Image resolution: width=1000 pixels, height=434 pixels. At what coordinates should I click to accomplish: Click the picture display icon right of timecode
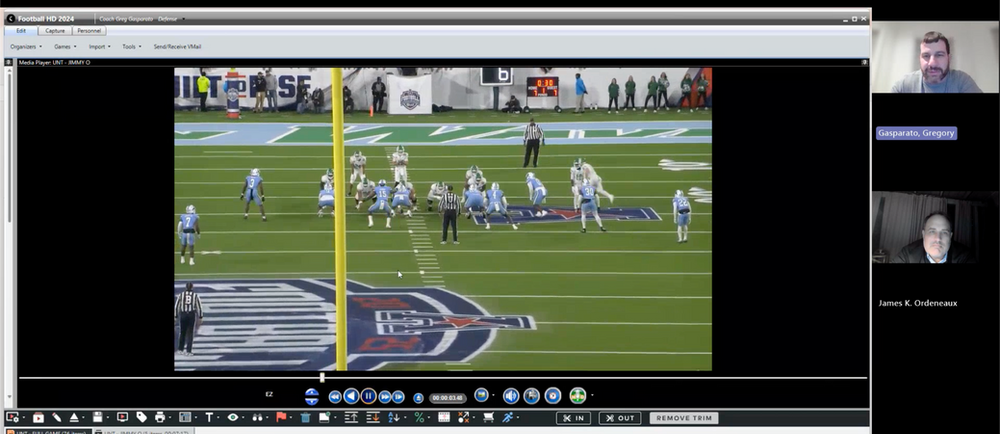(x=482, y=395)
